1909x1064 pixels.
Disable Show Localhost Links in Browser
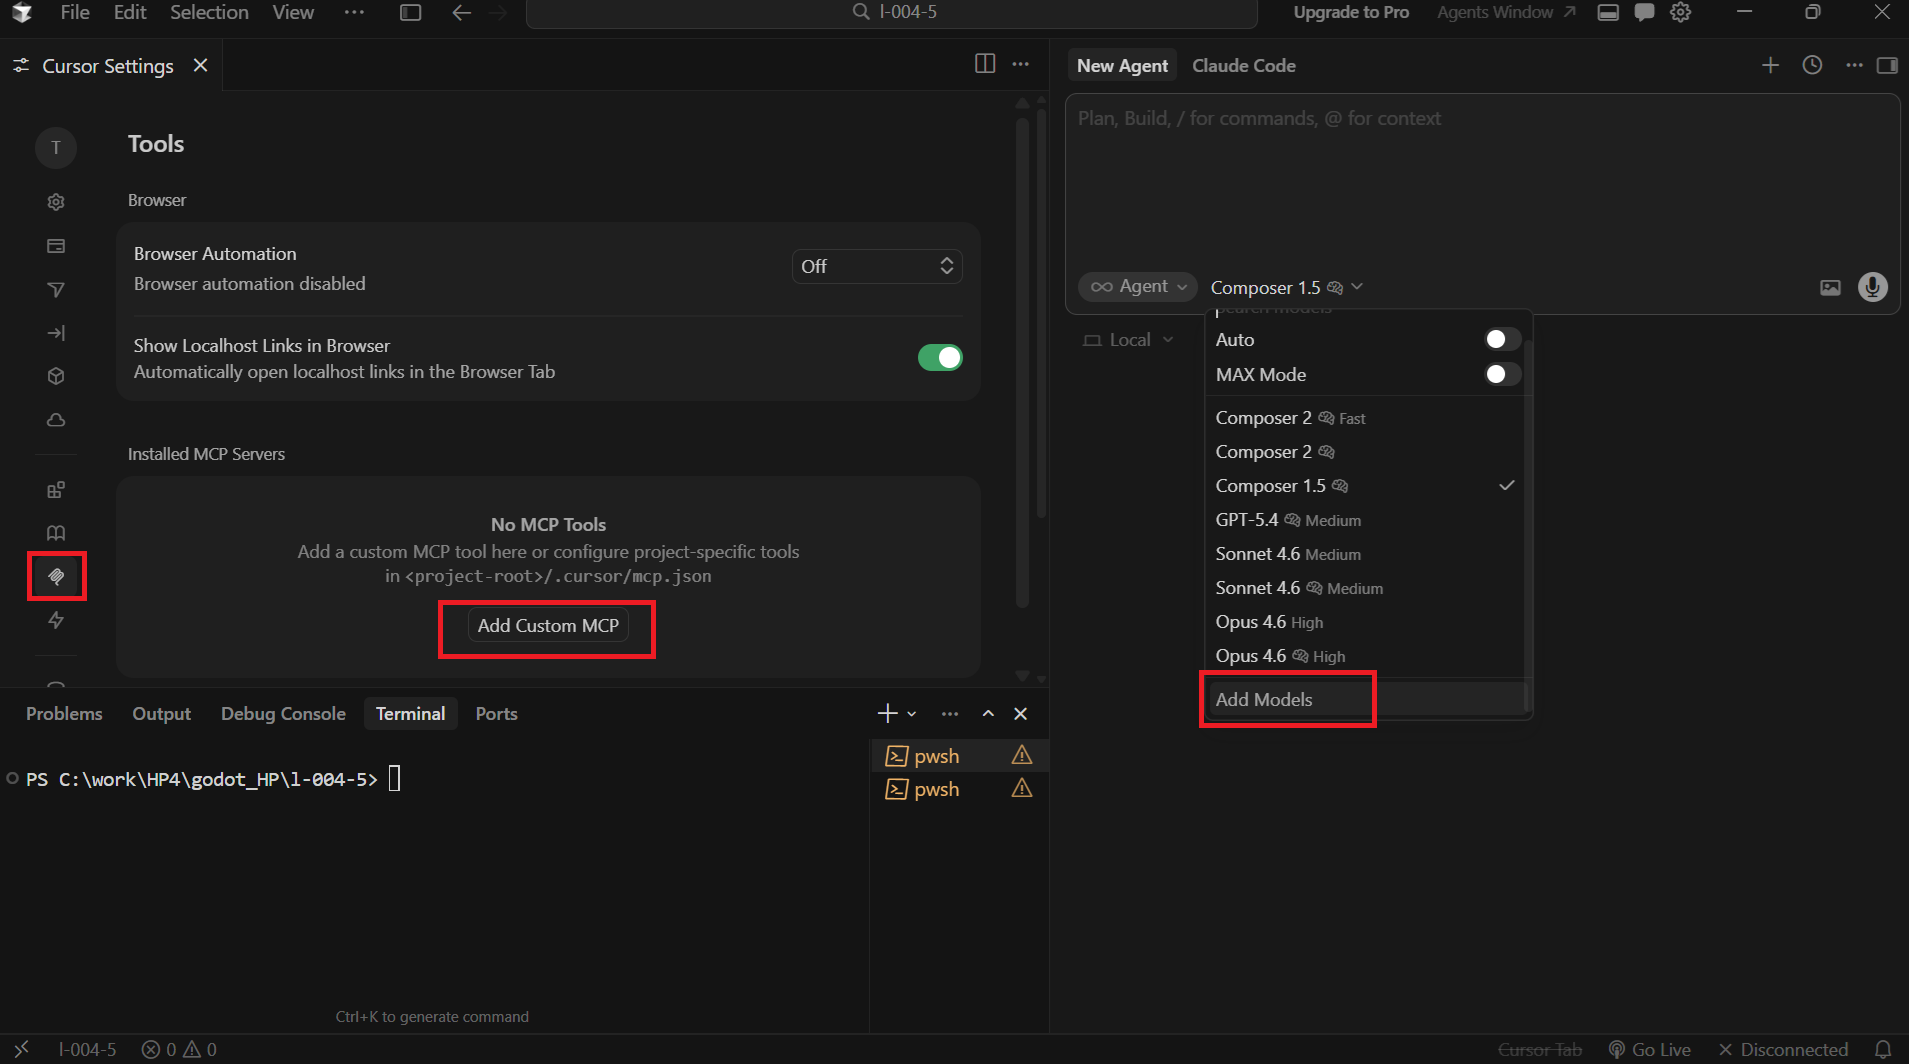(x=939, y=358)
